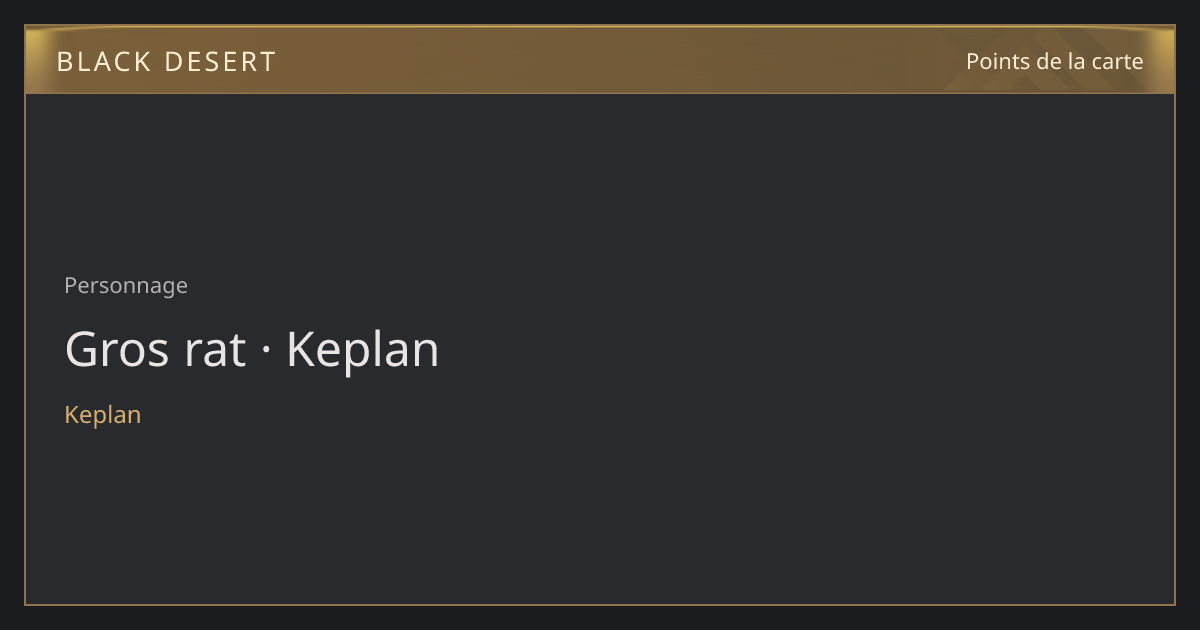Click the BLACK DESERT logo text
The width and height of the screenshot is (1200, 630).
coord(166,62)
